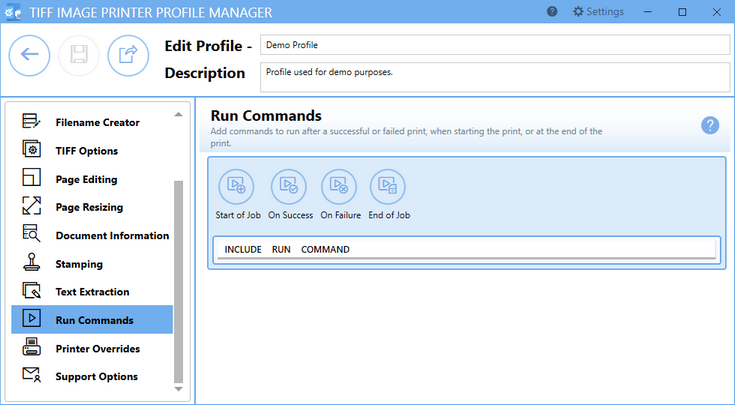Add an On Failure command
This screenshot has height=405, width=735.
coord(339,187)
